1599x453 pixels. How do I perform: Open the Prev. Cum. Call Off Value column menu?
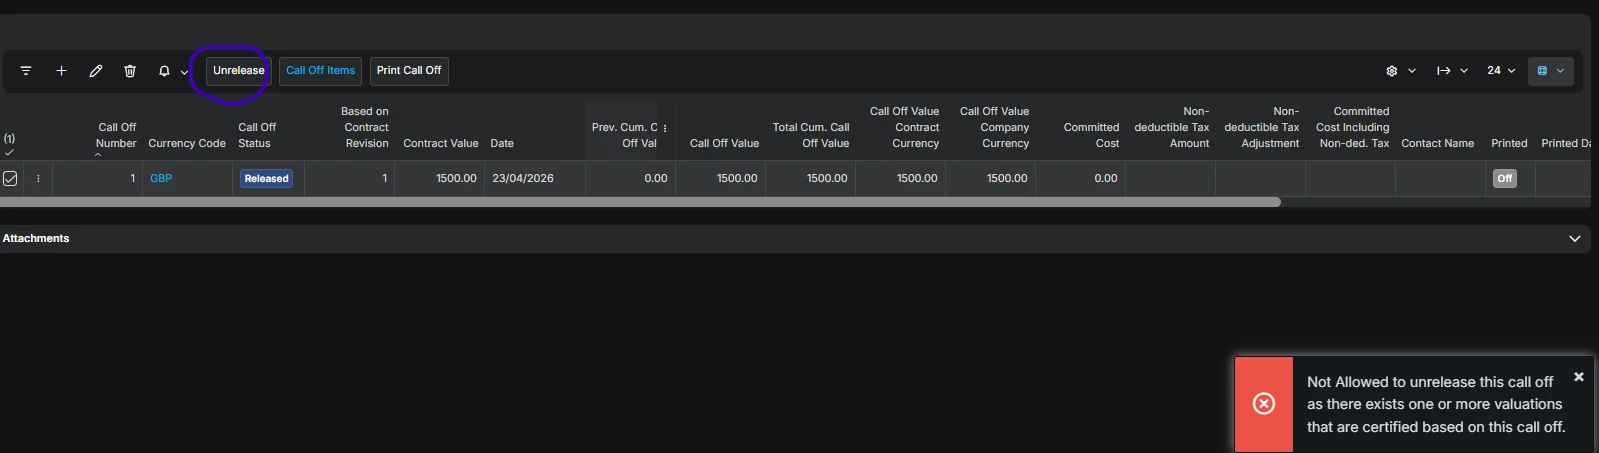tap(665, 128)
